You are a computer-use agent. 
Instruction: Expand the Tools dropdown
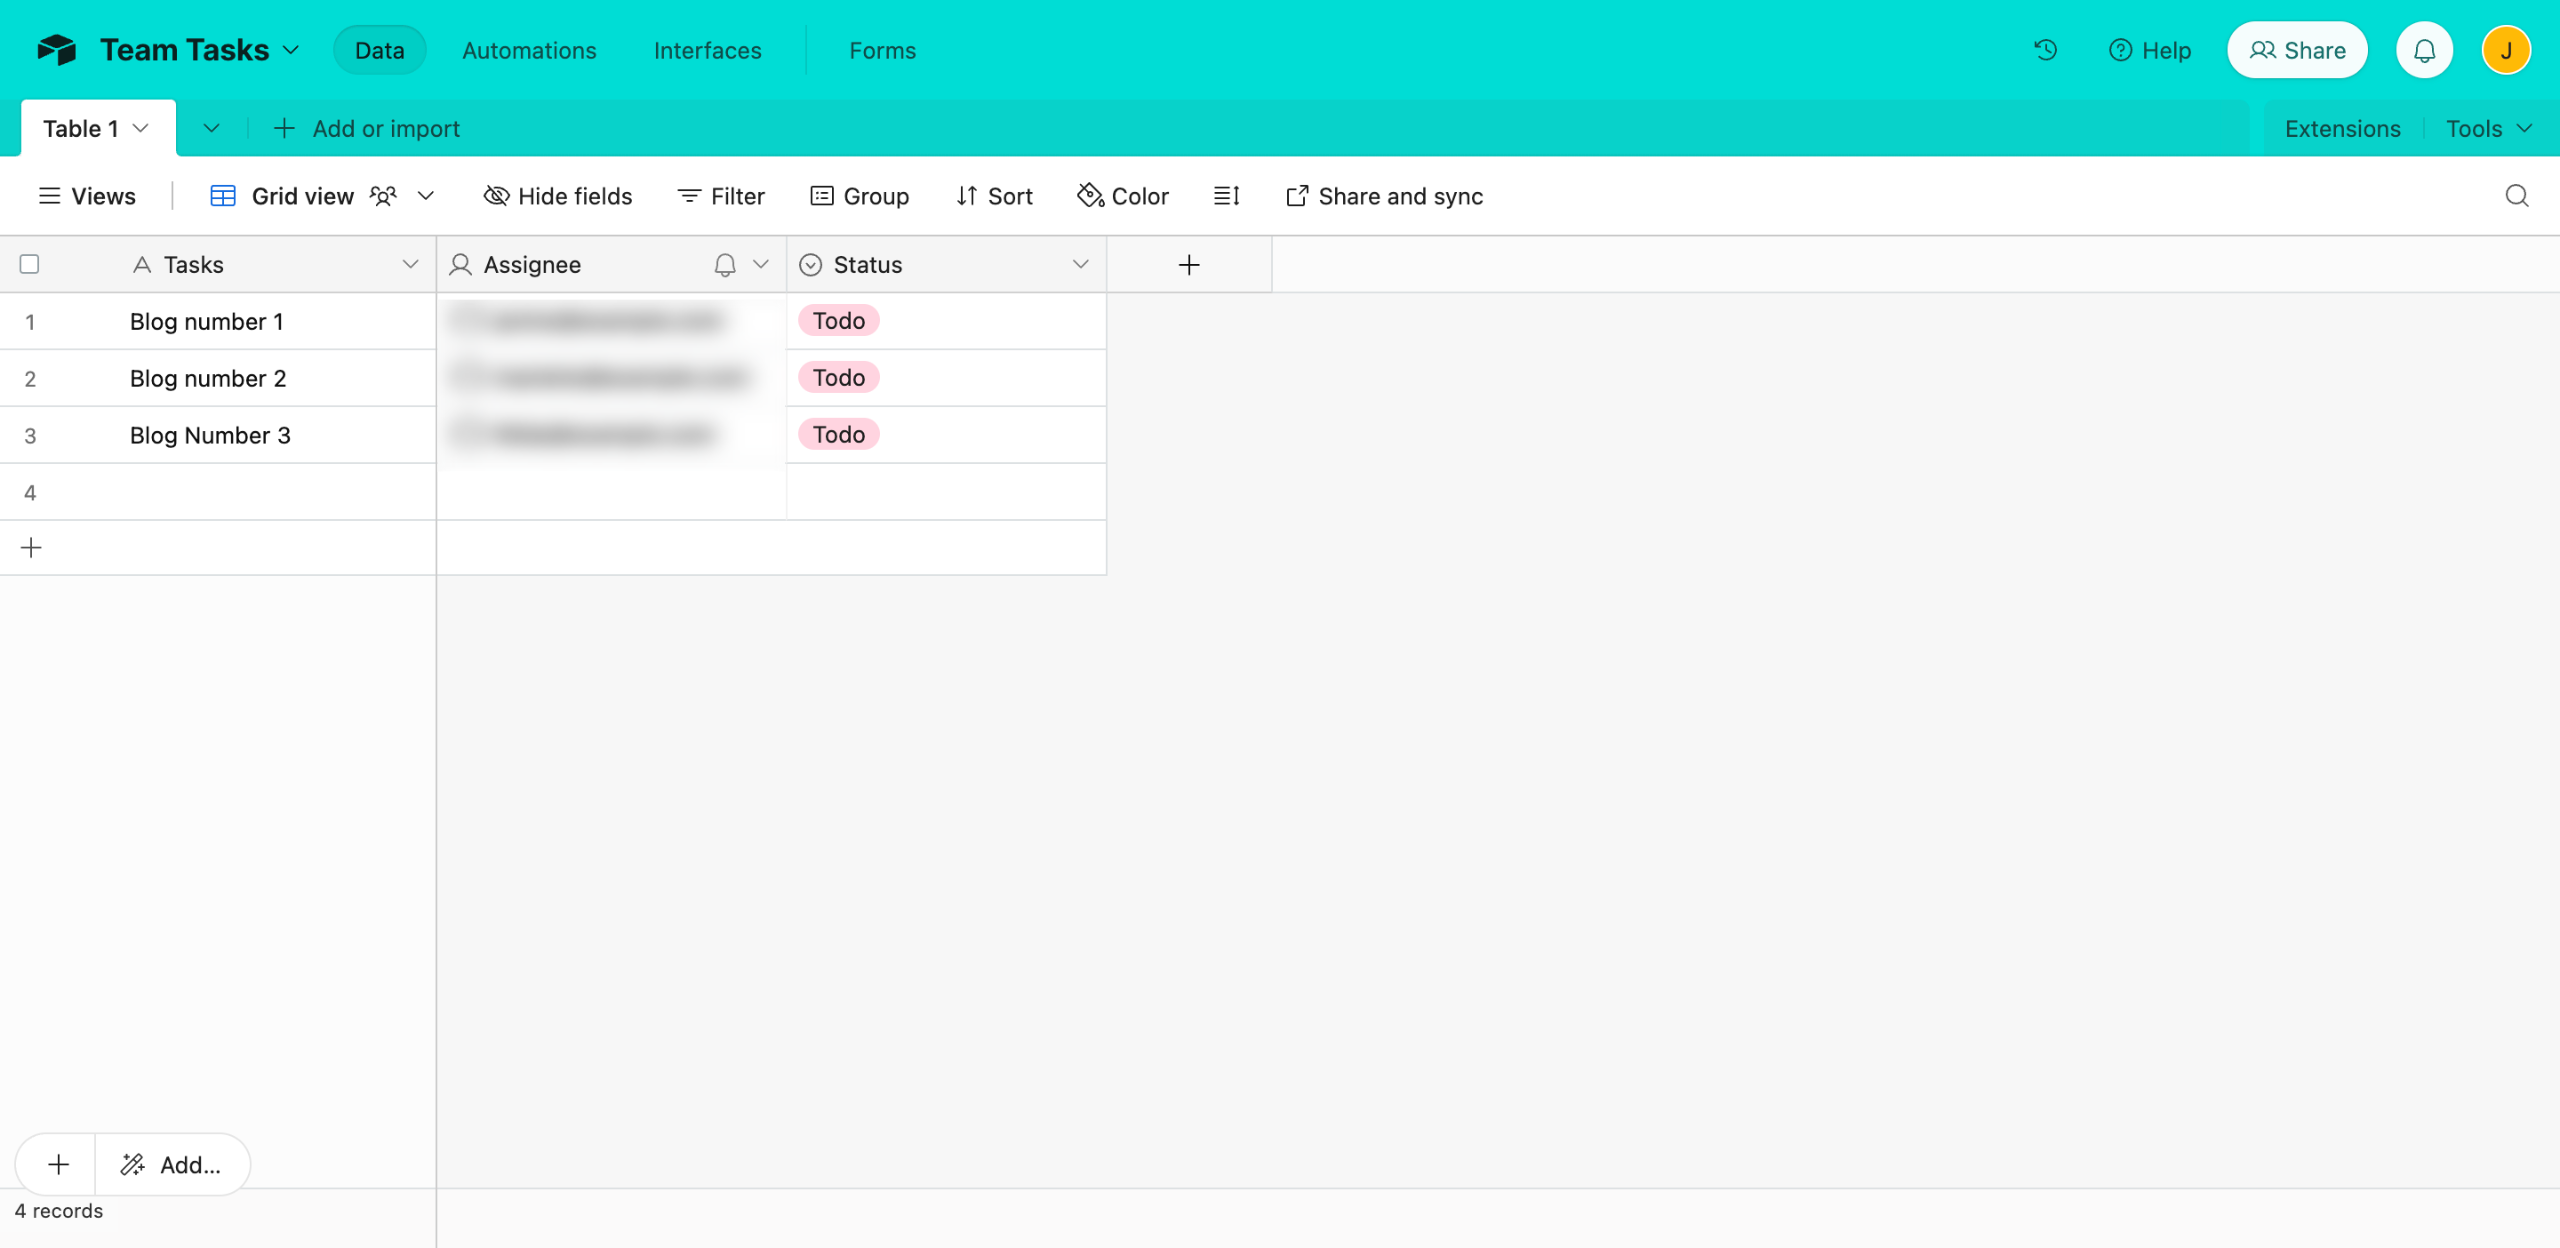(2488, 129)
